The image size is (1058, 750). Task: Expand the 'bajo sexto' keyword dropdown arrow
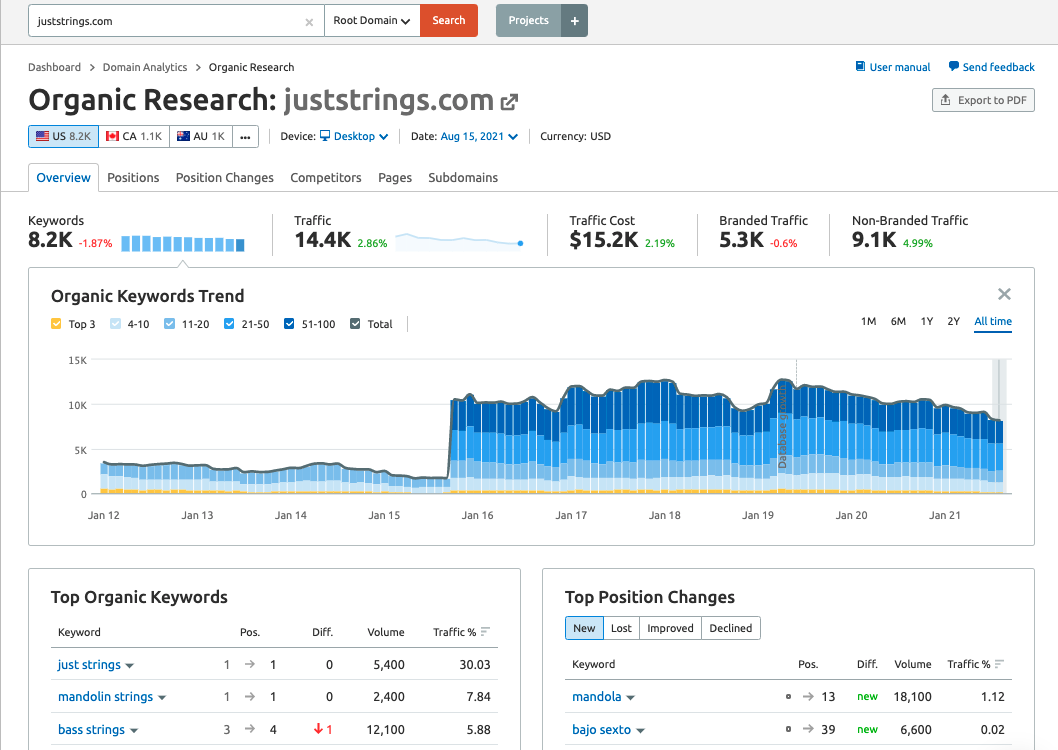(640, 730)
